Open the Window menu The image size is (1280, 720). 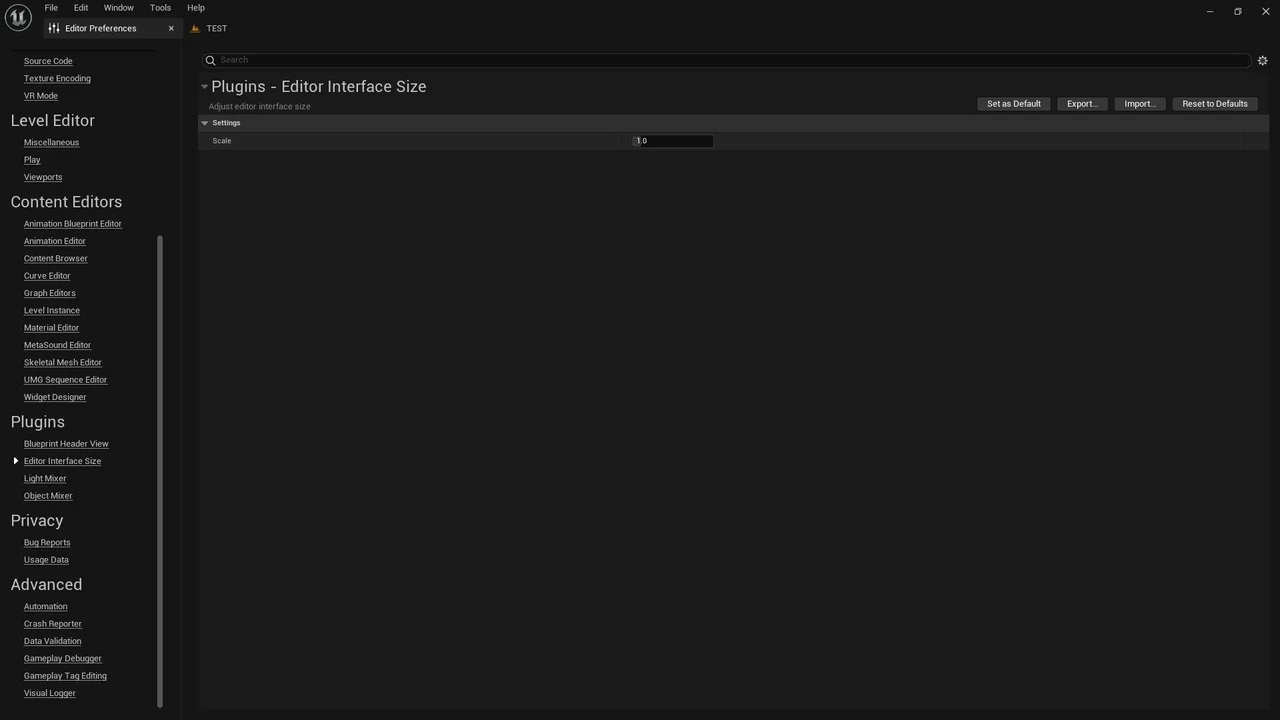click(x=119, y=8)
